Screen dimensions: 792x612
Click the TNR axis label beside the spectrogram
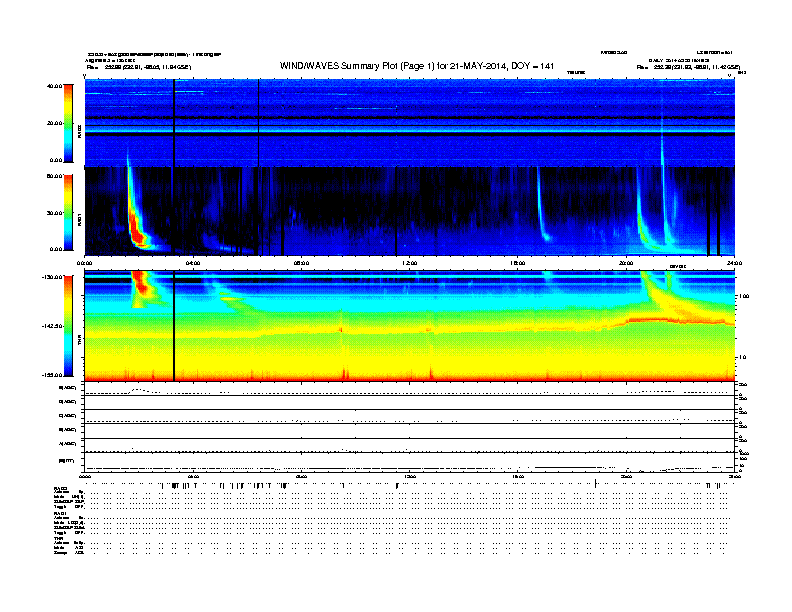(79, 341)
